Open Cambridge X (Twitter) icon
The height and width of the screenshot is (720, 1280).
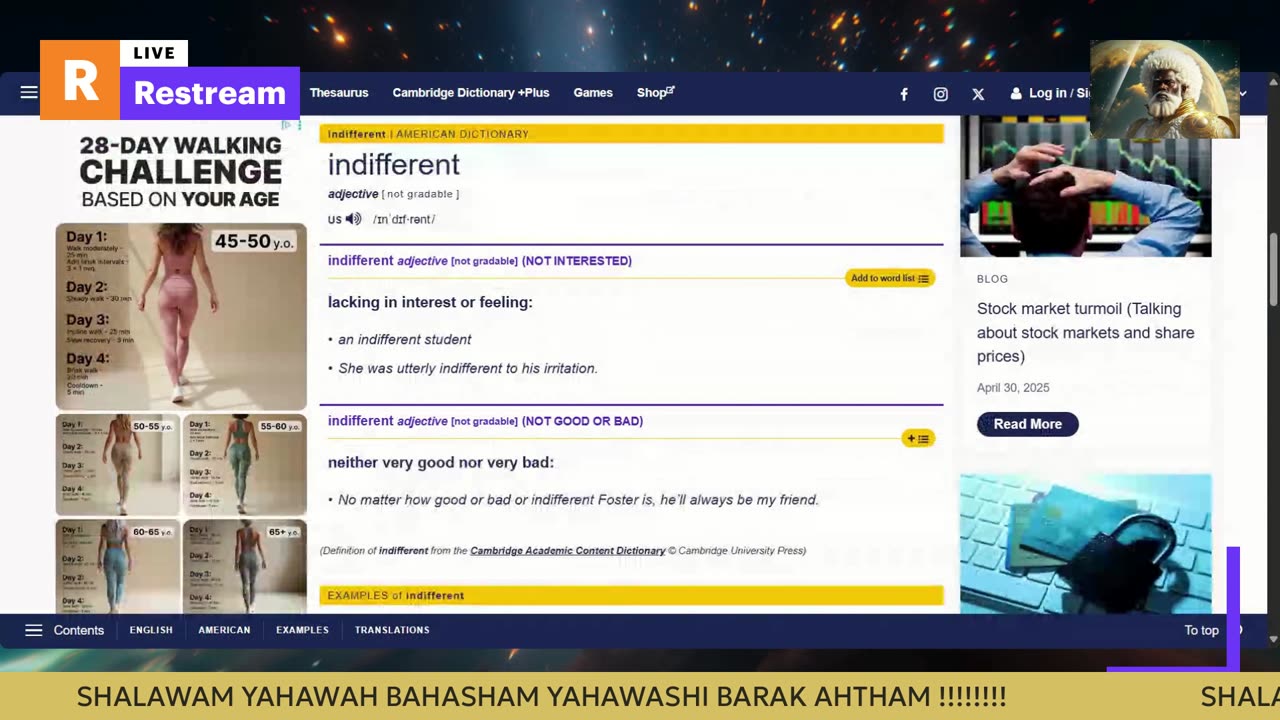pyautogui.click(x=978, y=94)
